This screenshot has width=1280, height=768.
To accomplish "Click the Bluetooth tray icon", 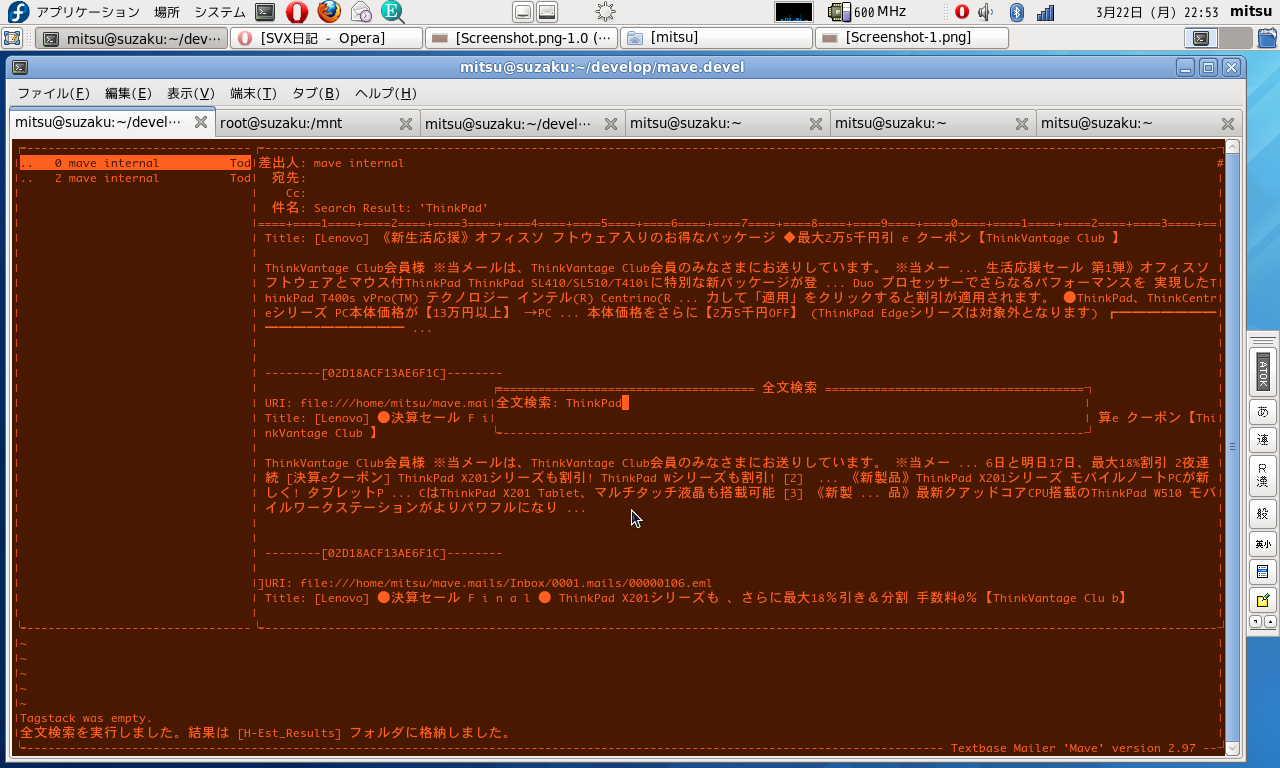I will pos(1016,12).
